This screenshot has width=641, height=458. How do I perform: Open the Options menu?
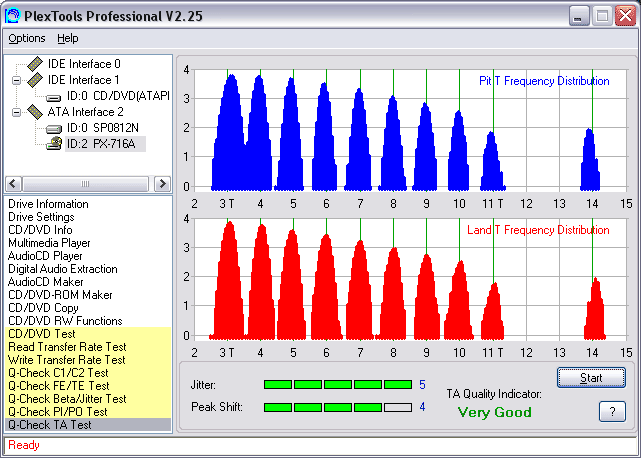27,38
